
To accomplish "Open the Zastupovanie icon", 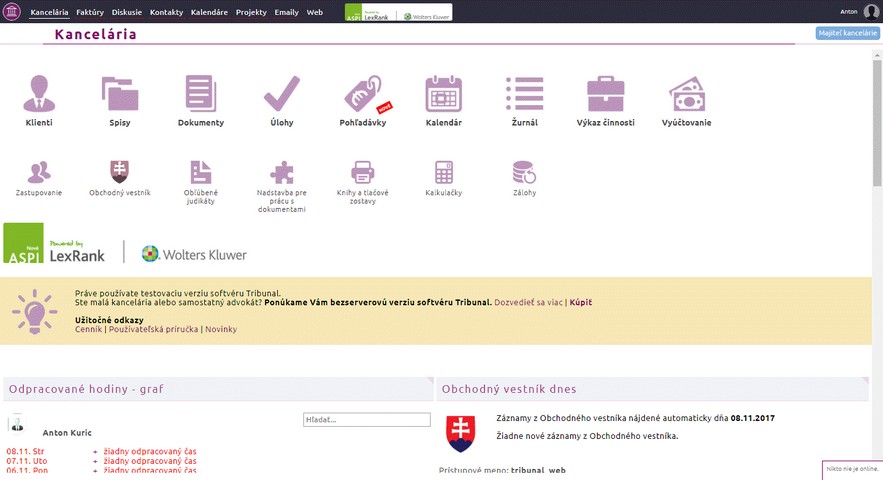I will (39, 172).
